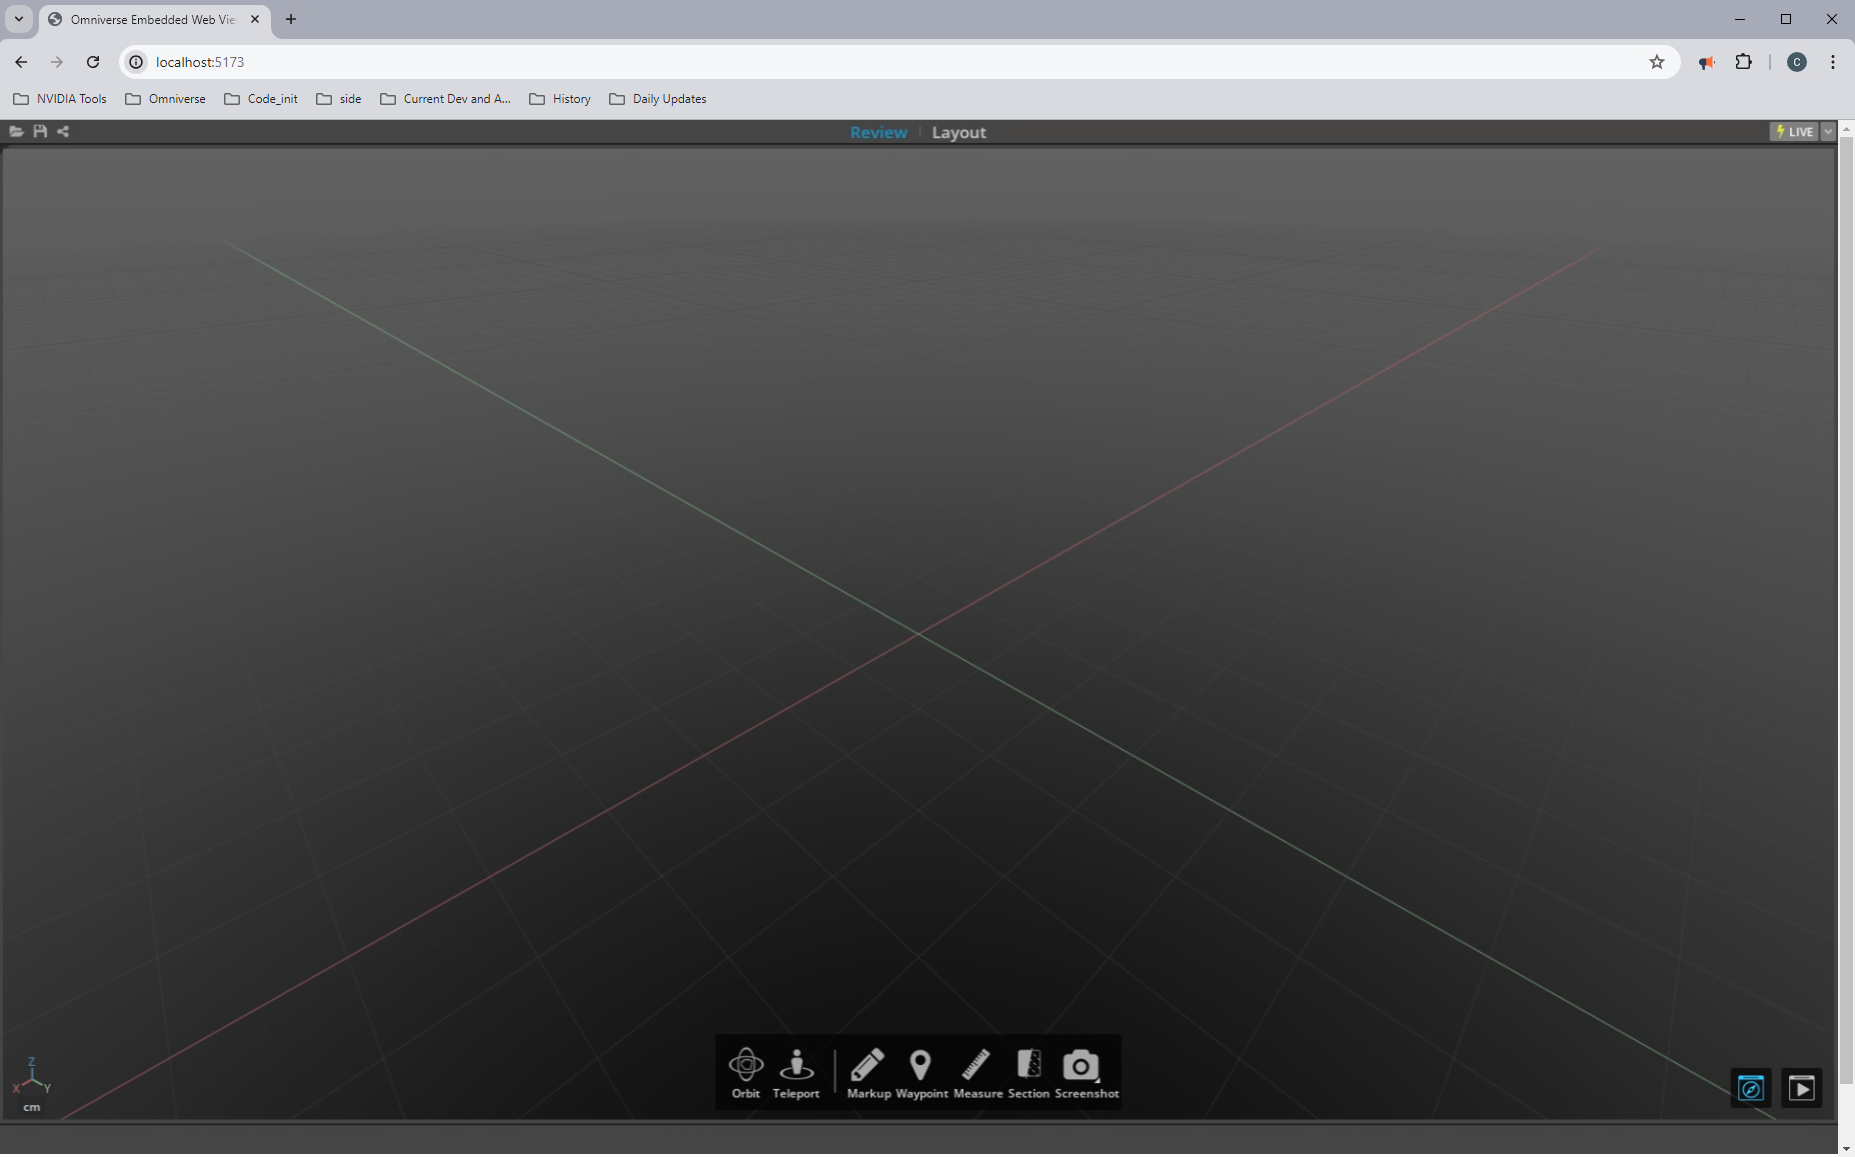1855x1157 pixels.
Task: Open the History bookmark folder
Action: 560,99
